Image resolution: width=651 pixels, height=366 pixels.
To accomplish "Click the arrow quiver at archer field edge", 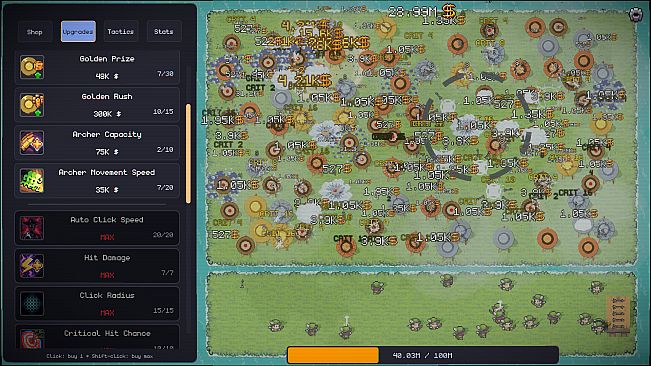I will point(618,314).
